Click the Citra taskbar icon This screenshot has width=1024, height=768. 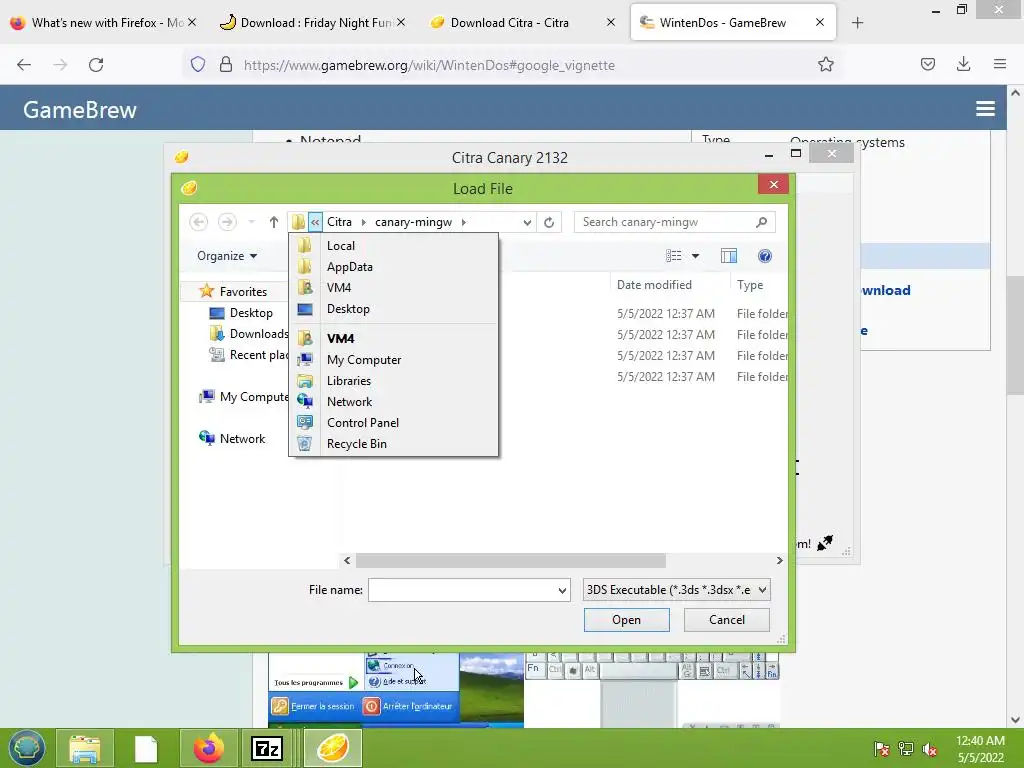pyautogui.click(x=333, y=748)
